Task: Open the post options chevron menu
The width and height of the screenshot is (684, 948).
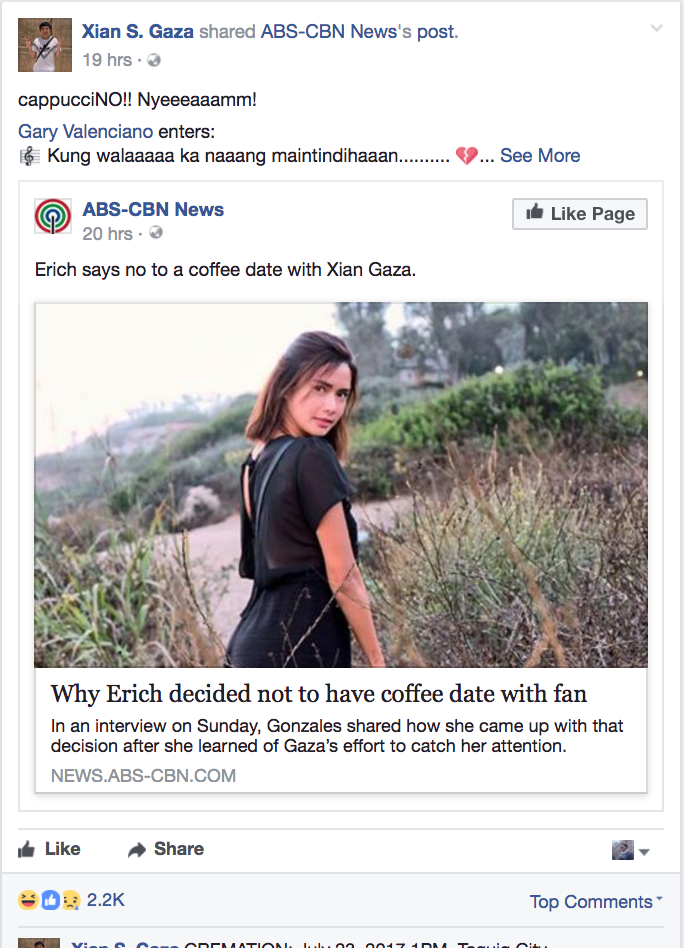Action: (x=656, y=28)
